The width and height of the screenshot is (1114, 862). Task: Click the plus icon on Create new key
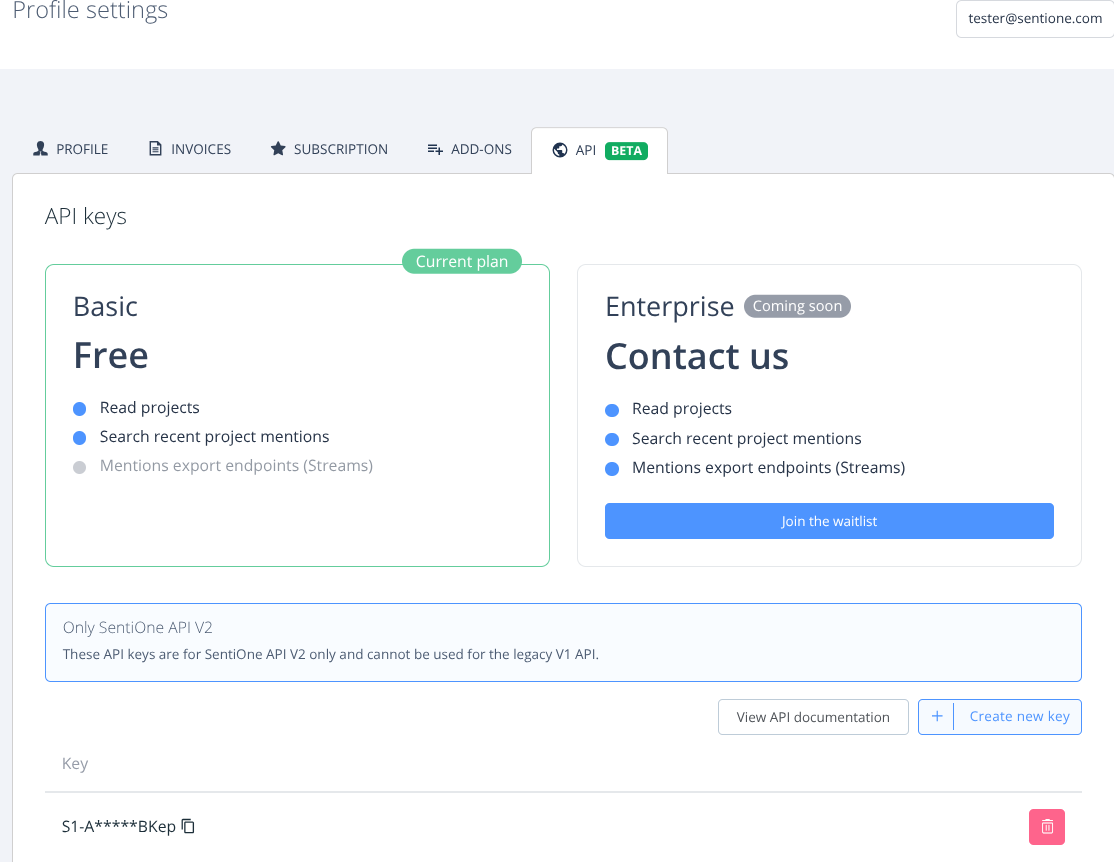pyautogui.click(x=936, y=716)
